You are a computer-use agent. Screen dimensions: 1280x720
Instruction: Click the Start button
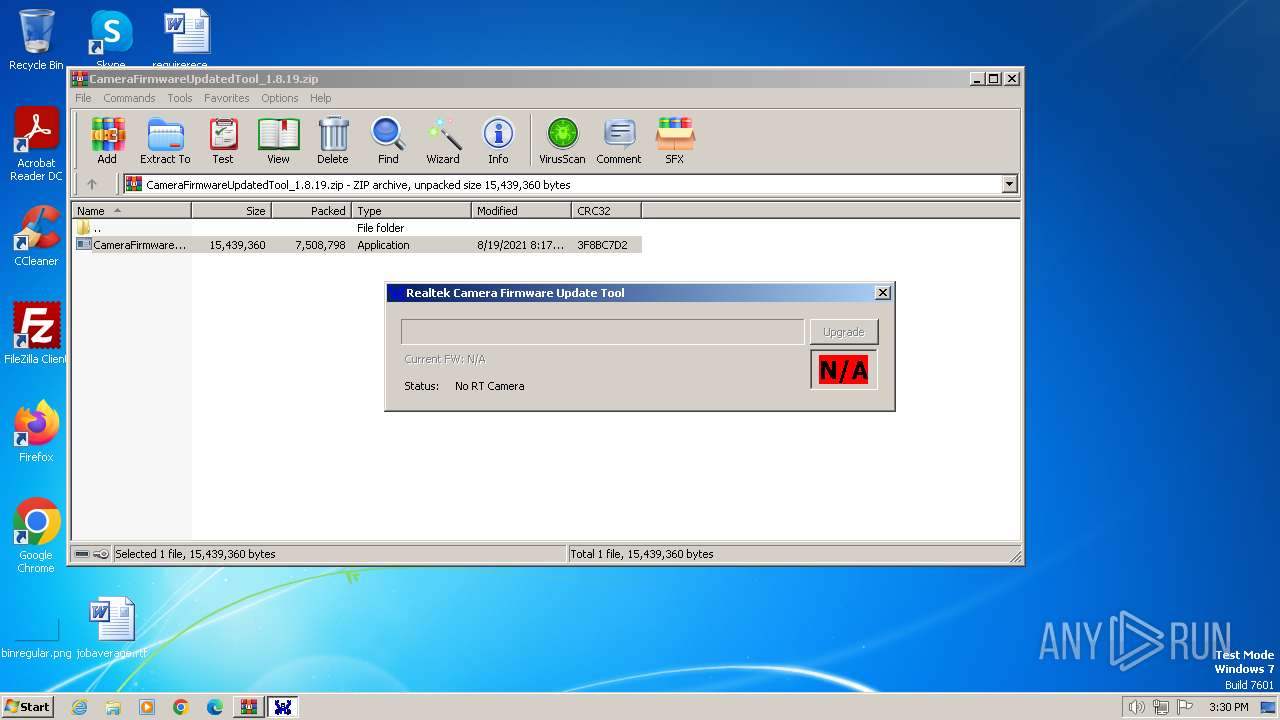(27, 707)
